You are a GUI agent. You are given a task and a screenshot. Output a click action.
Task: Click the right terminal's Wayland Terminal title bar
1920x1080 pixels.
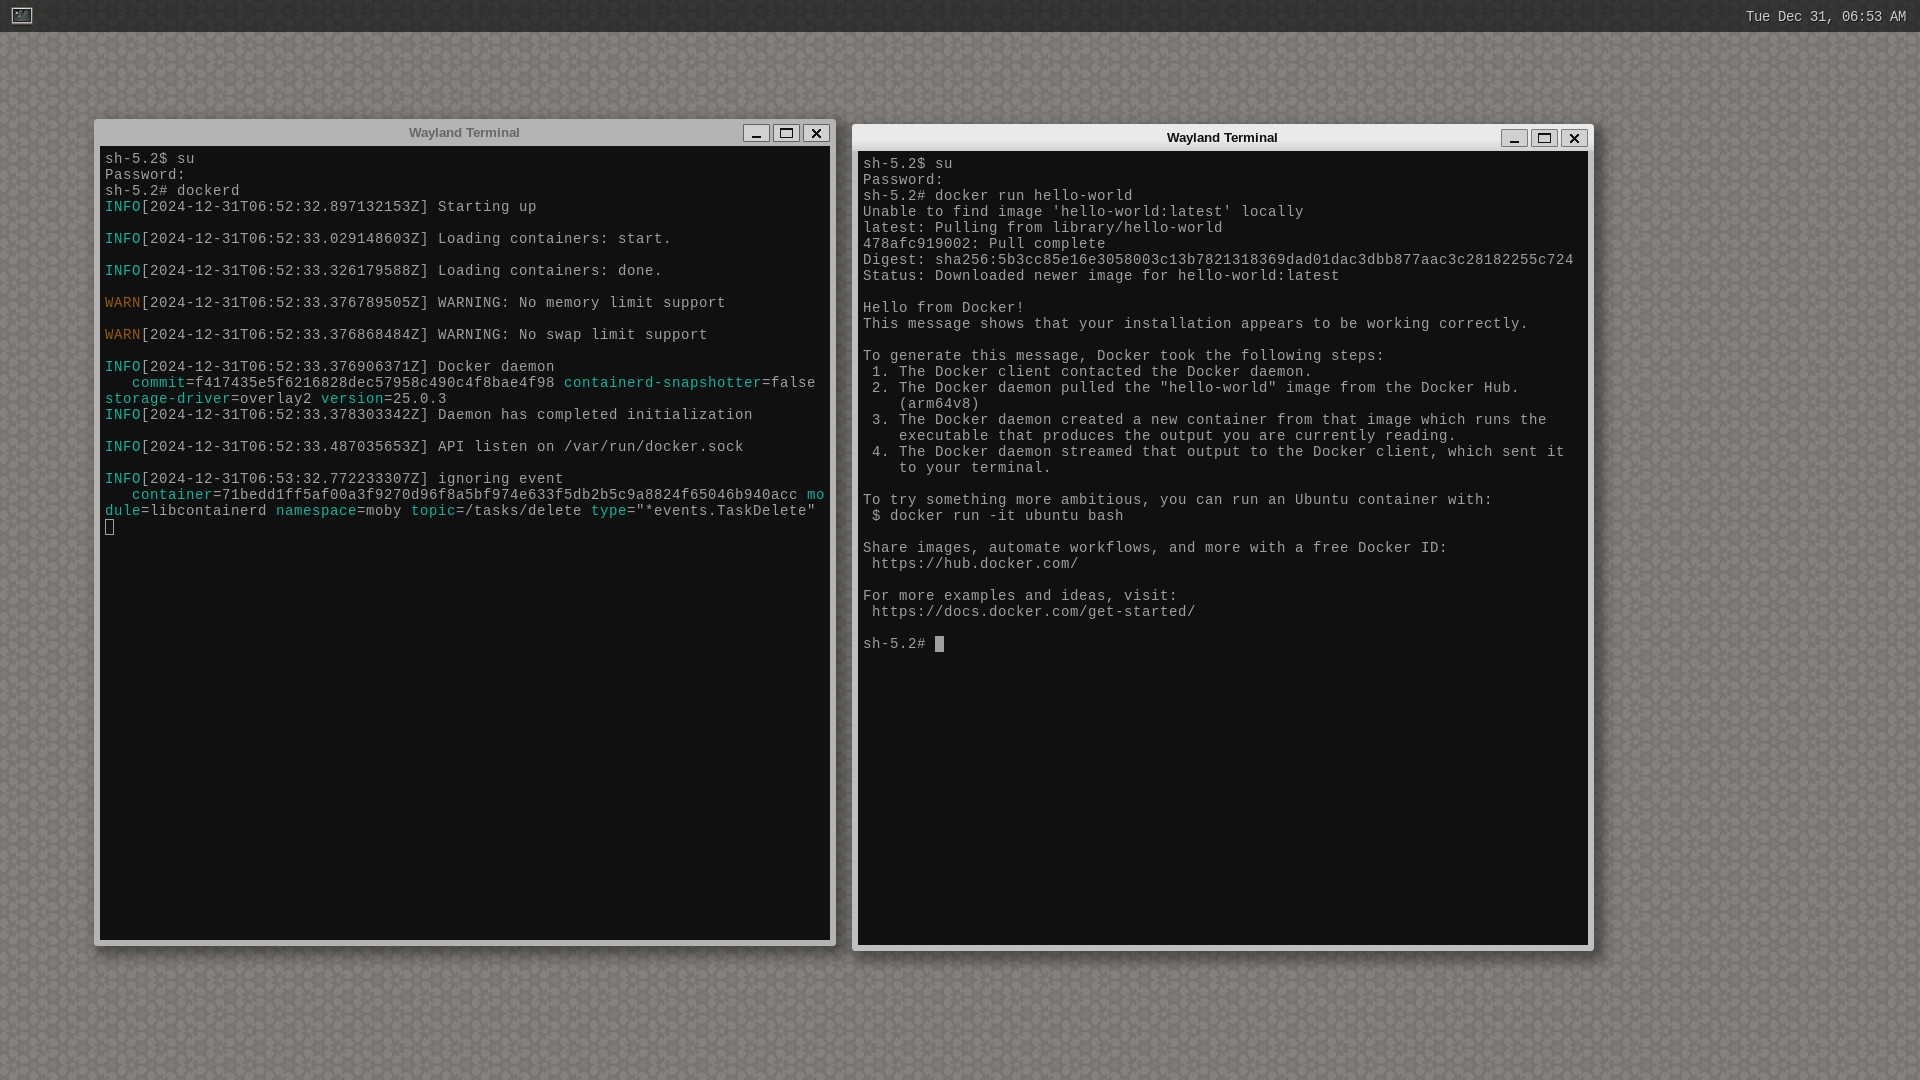[1222, 137]
